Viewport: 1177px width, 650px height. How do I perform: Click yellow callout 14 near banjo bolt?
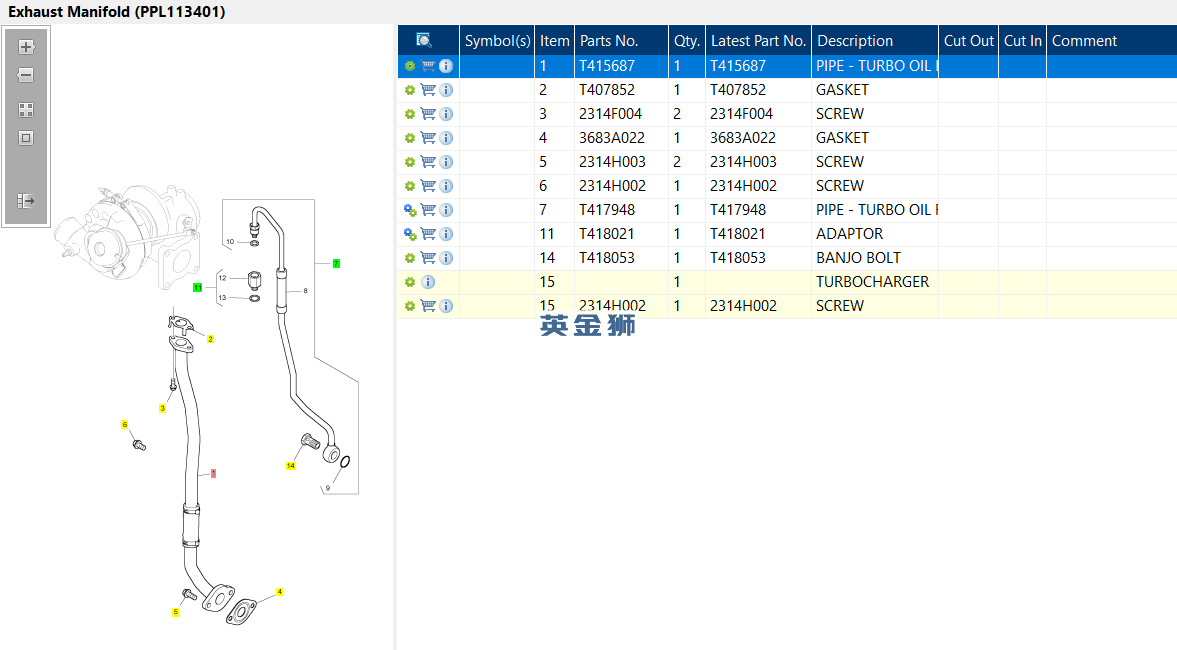pos(291,465)
